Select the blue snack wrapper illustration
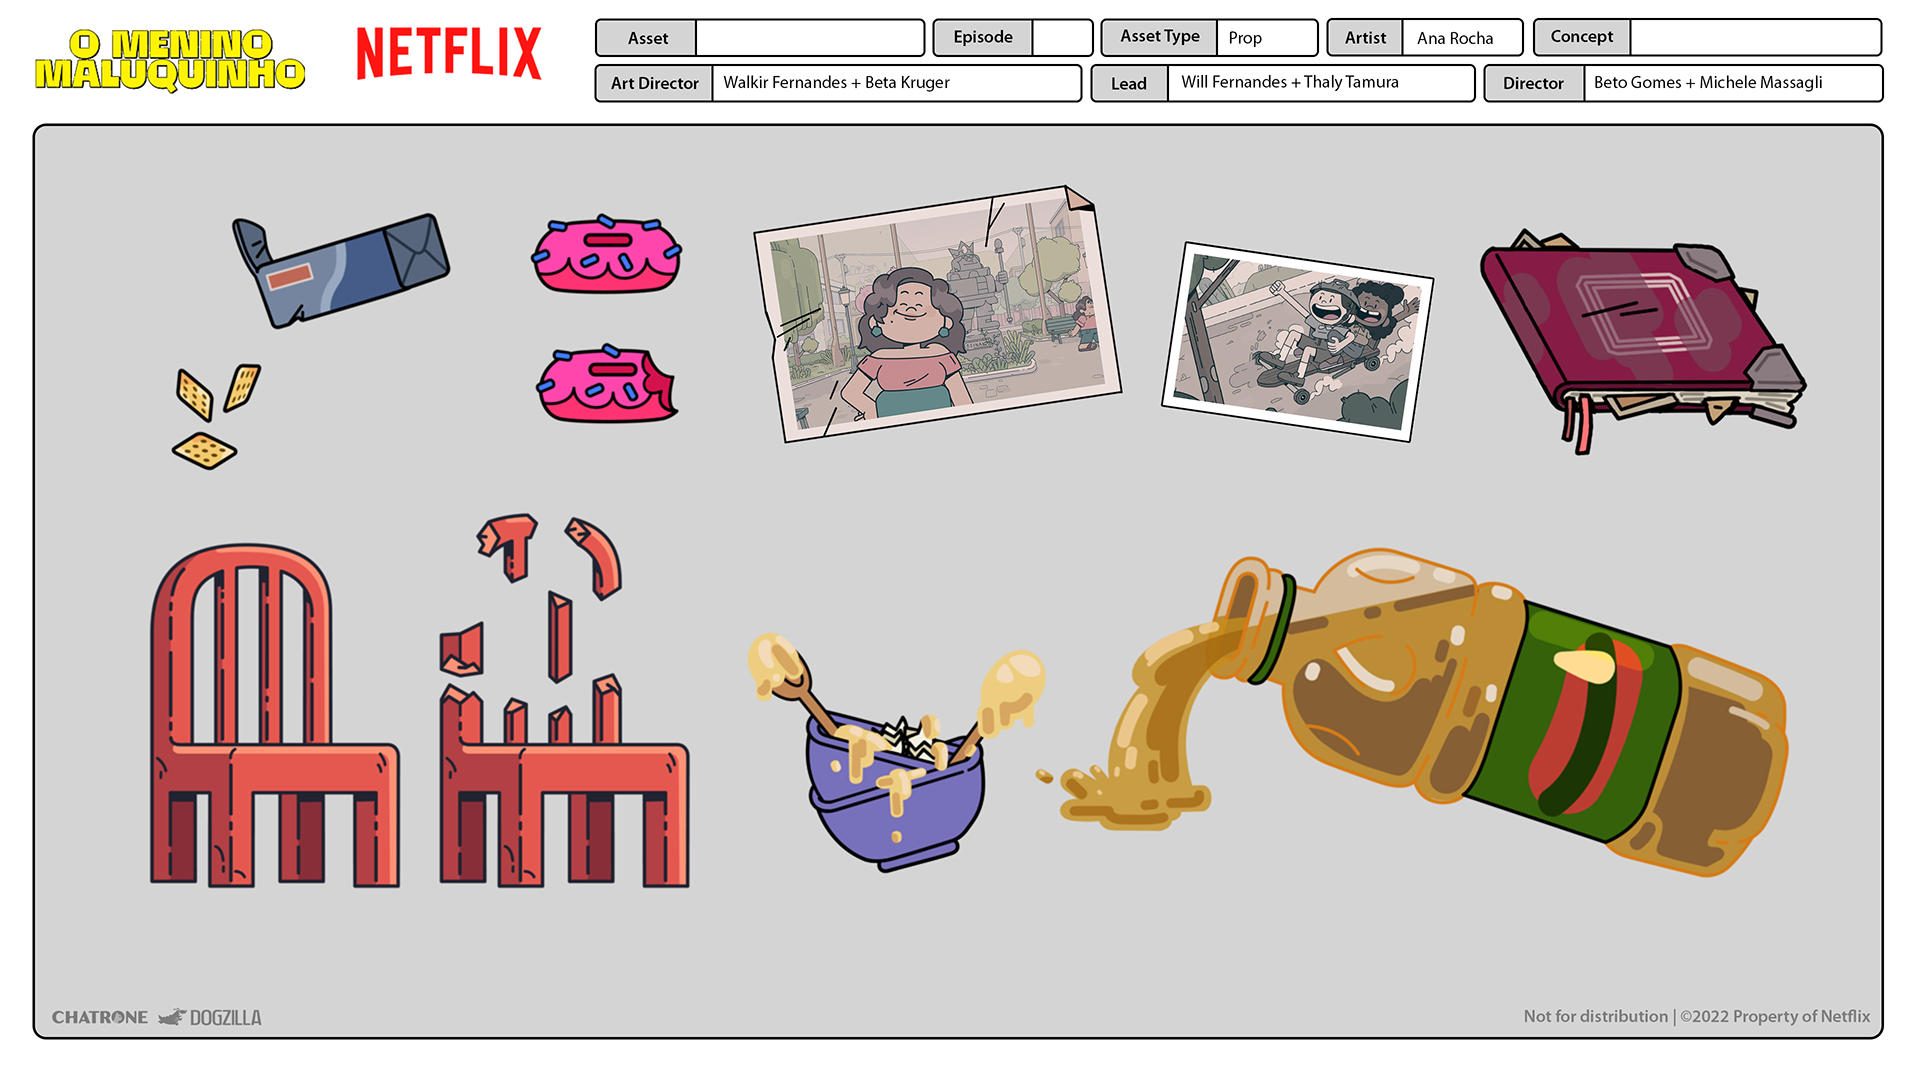The height and width of the screenshot is (1080, 1920). pyautogui.click(x=340, y=270)
